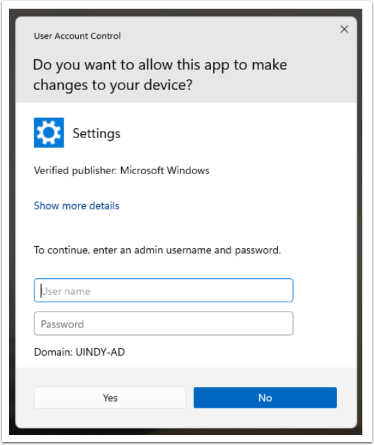The height and width of the screenshot is (445, 374).
Task: Focus the Password field
Action: (x=163, y=323)
